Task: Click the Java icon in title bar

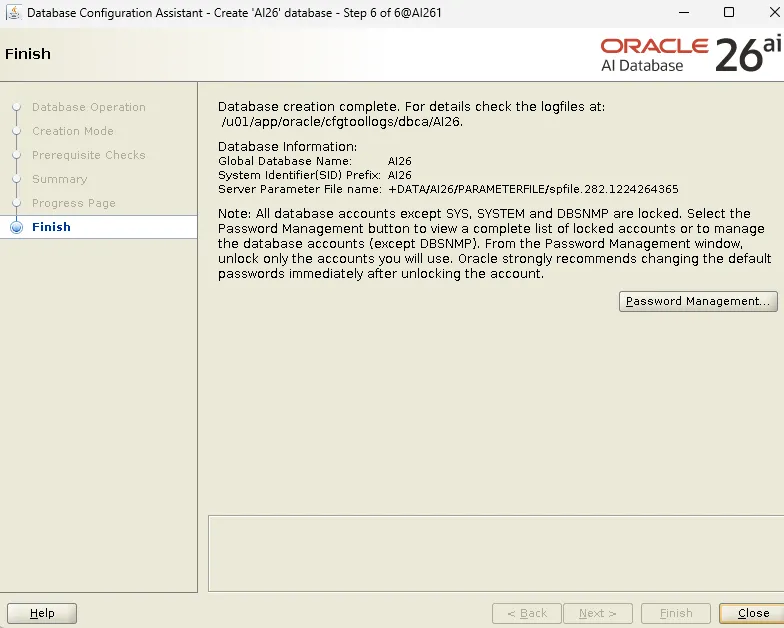Action: 14,12
